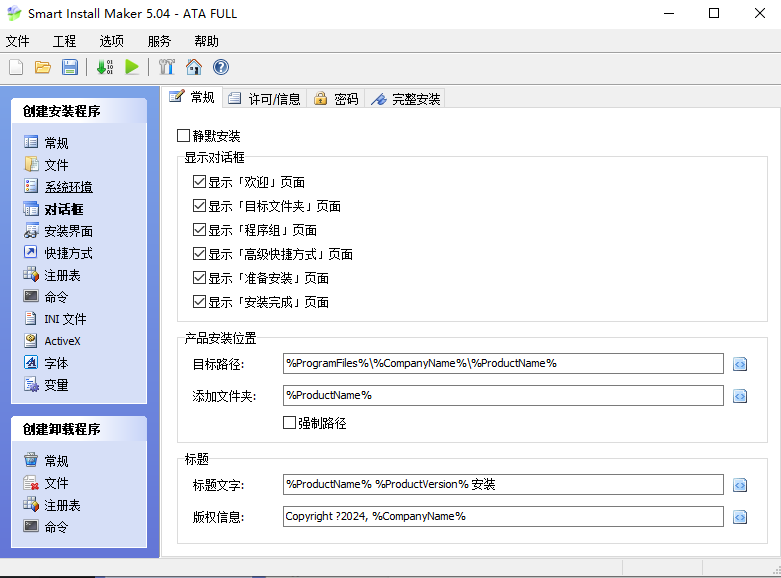The image size is (781, 578).
Task: Open the Settings tools icon in toolbar
Action: [167, 67]
